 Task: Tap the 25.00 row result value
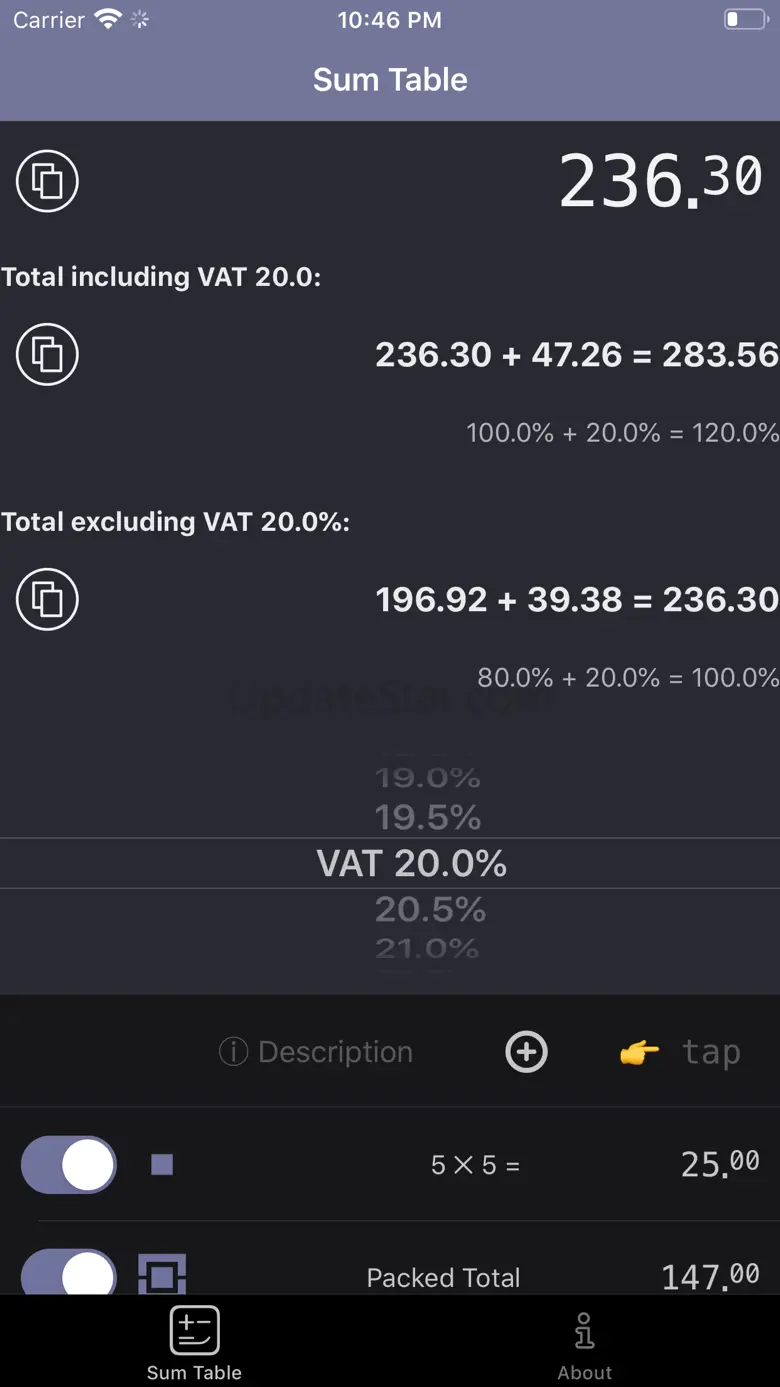click(720, 1165)
